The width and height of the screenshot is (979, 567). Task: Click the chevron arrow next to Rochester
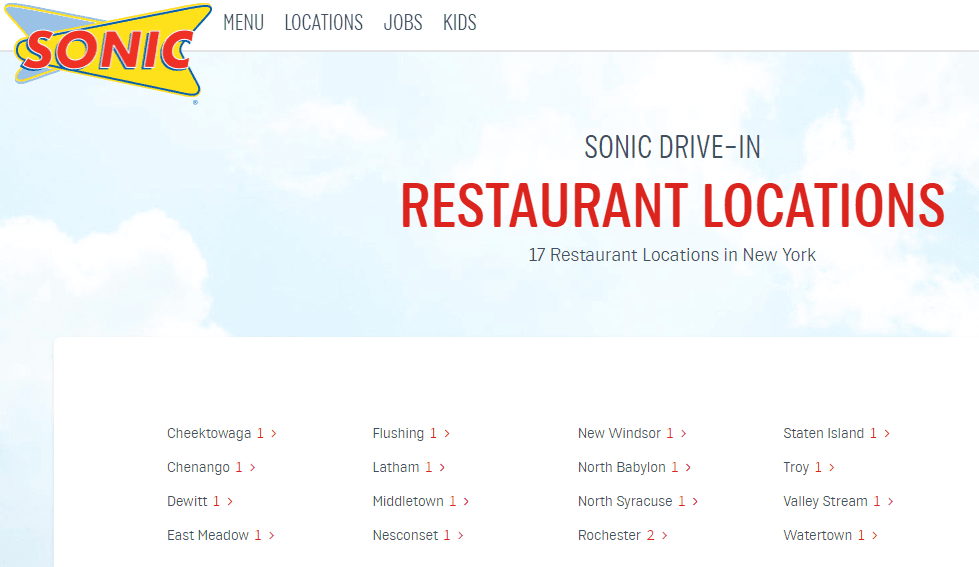[664, 535]
